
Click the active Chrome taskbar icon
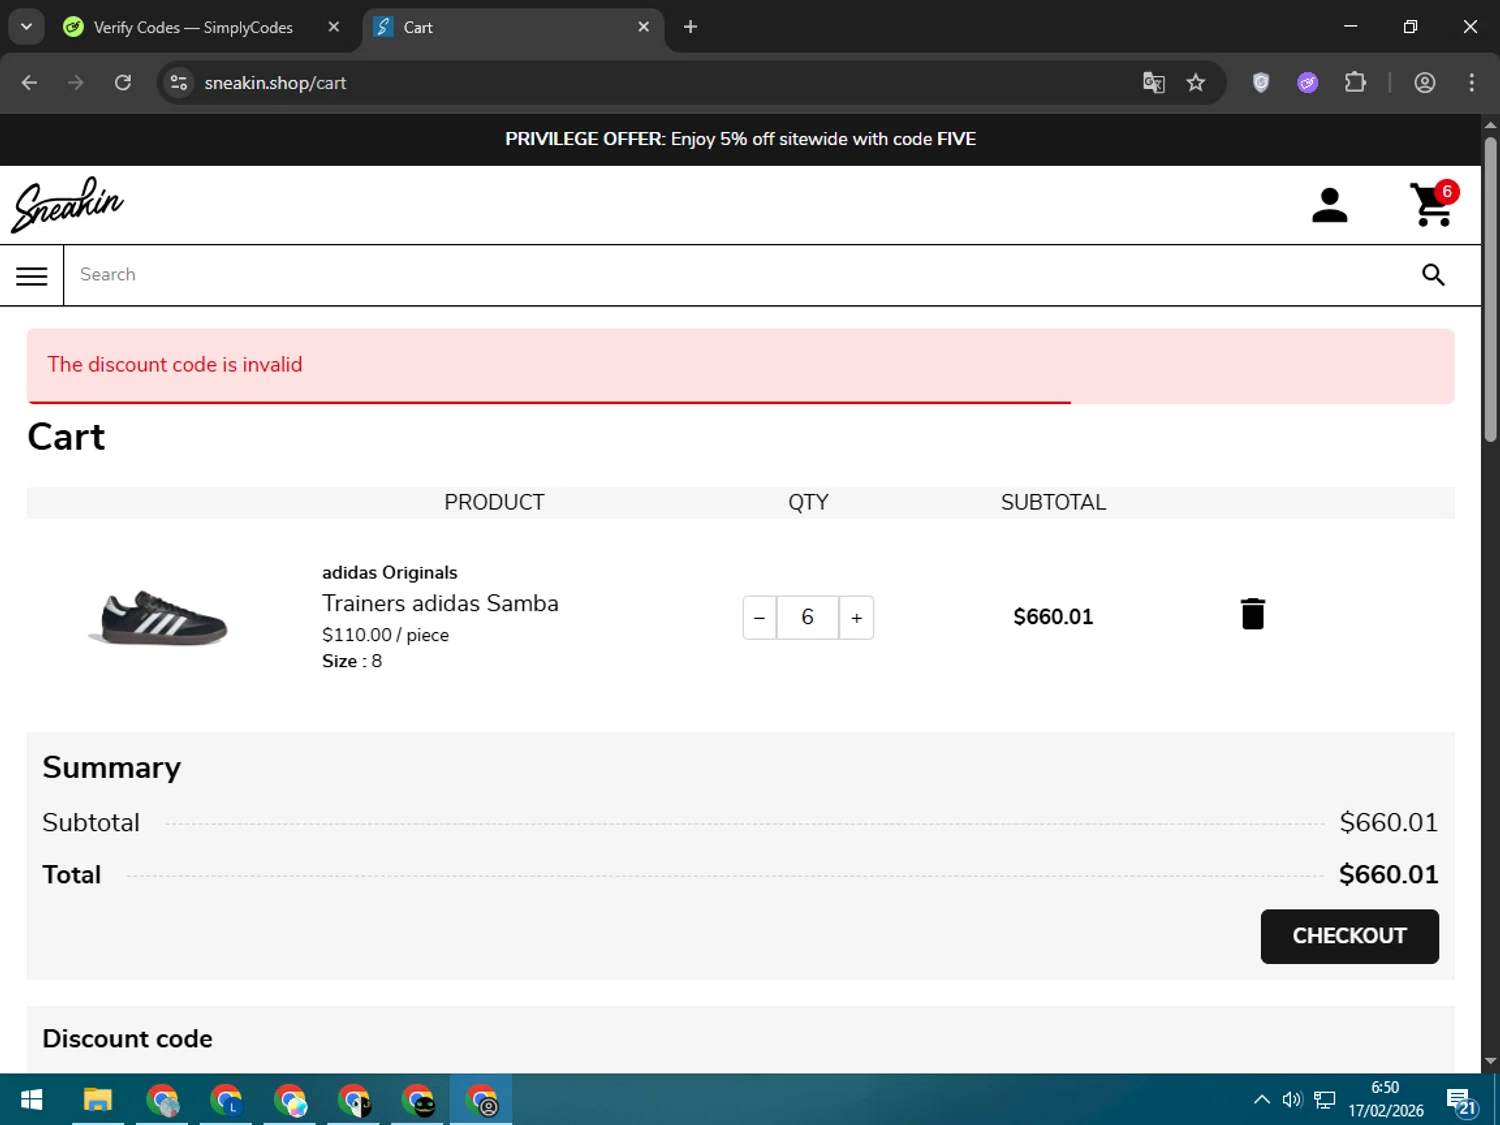click(x=482, y=1100)
